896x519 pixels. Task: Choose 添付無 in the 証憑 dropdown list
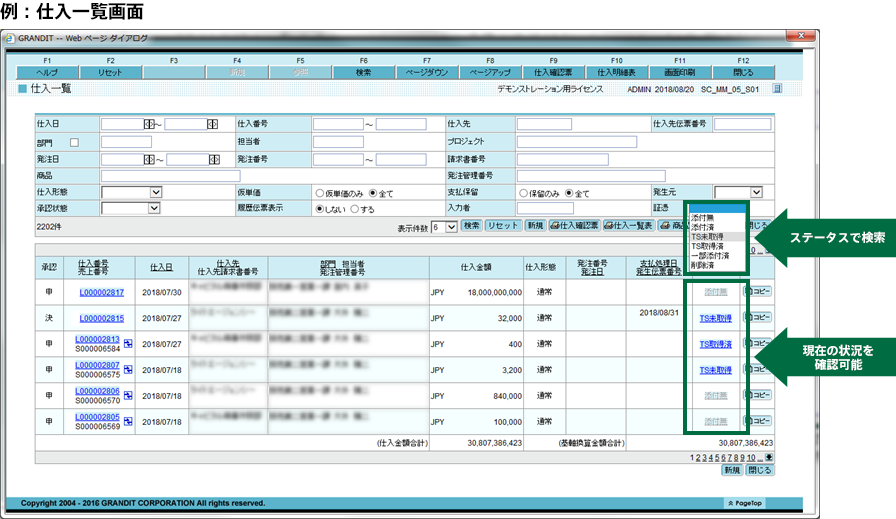point(702,218)
